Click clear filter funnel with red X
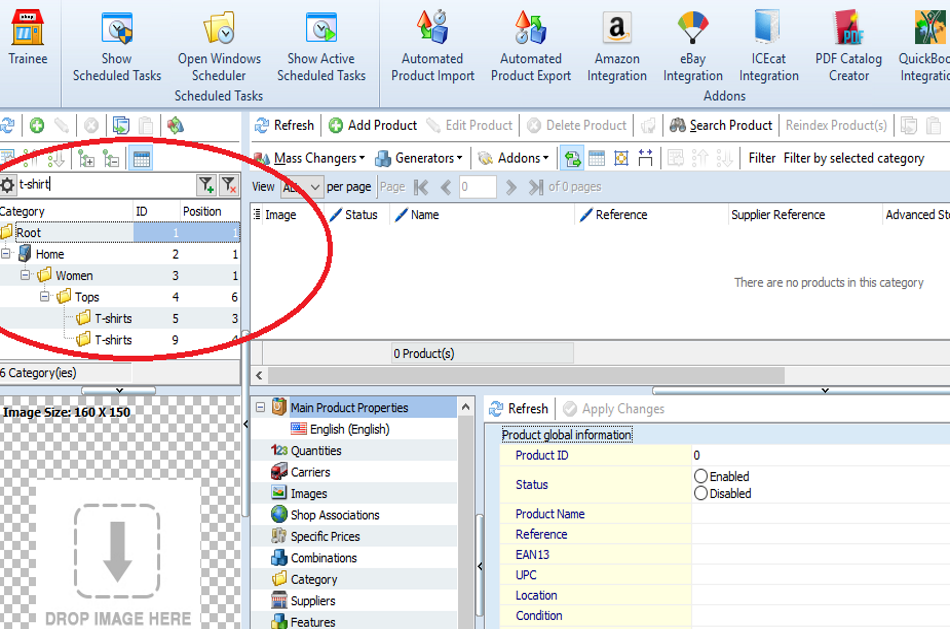The image size is (950, 629). [x=228, y=184]
